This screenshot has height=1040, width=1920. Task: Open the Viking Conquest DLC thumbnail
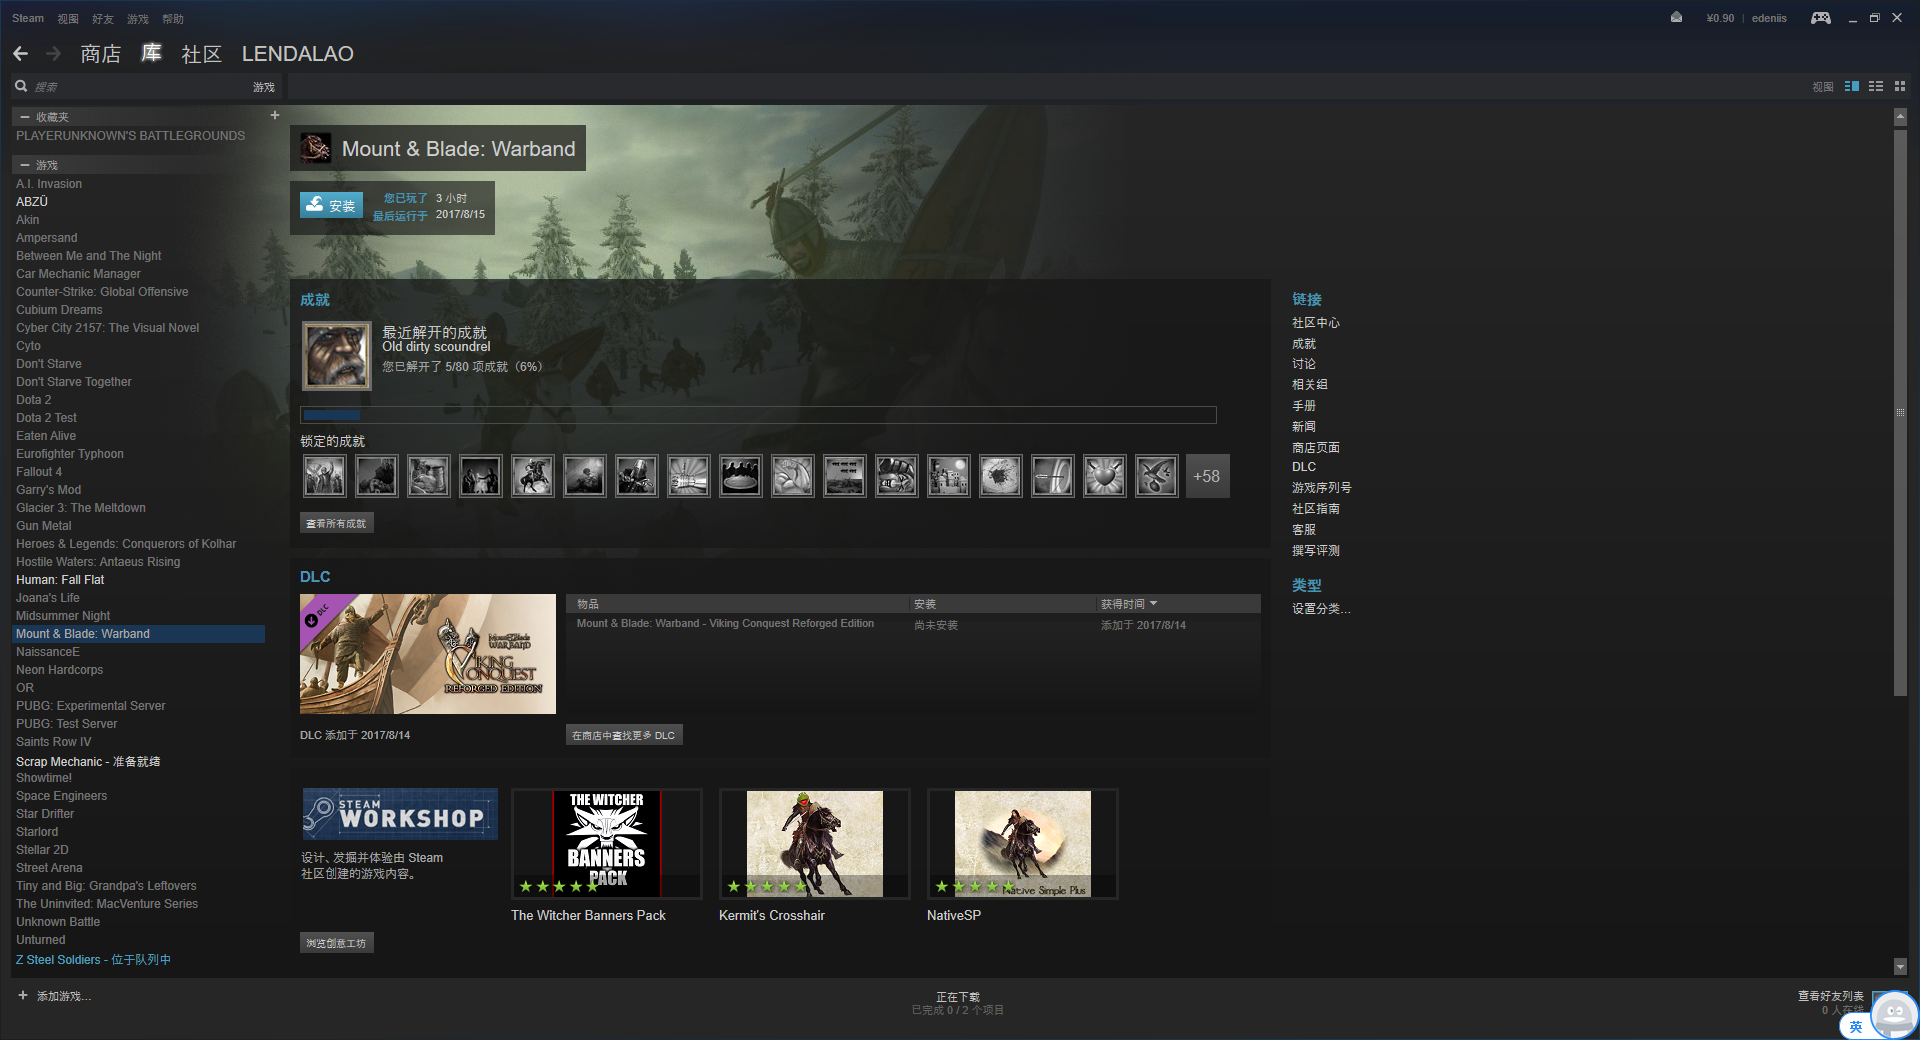pyautogui.click(x=428, y=654)
